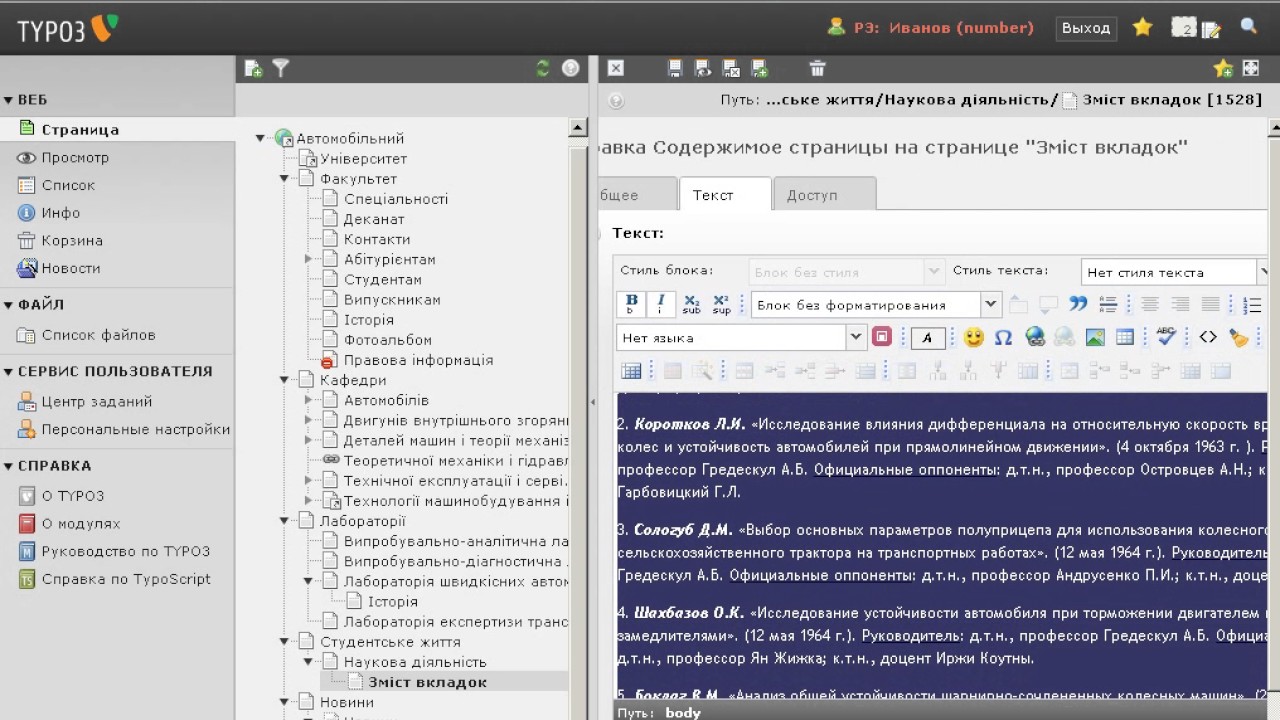Open the page tree filter
This screenshot has height=720, width=1280.
pyautogui.click(x=281, y=68)
